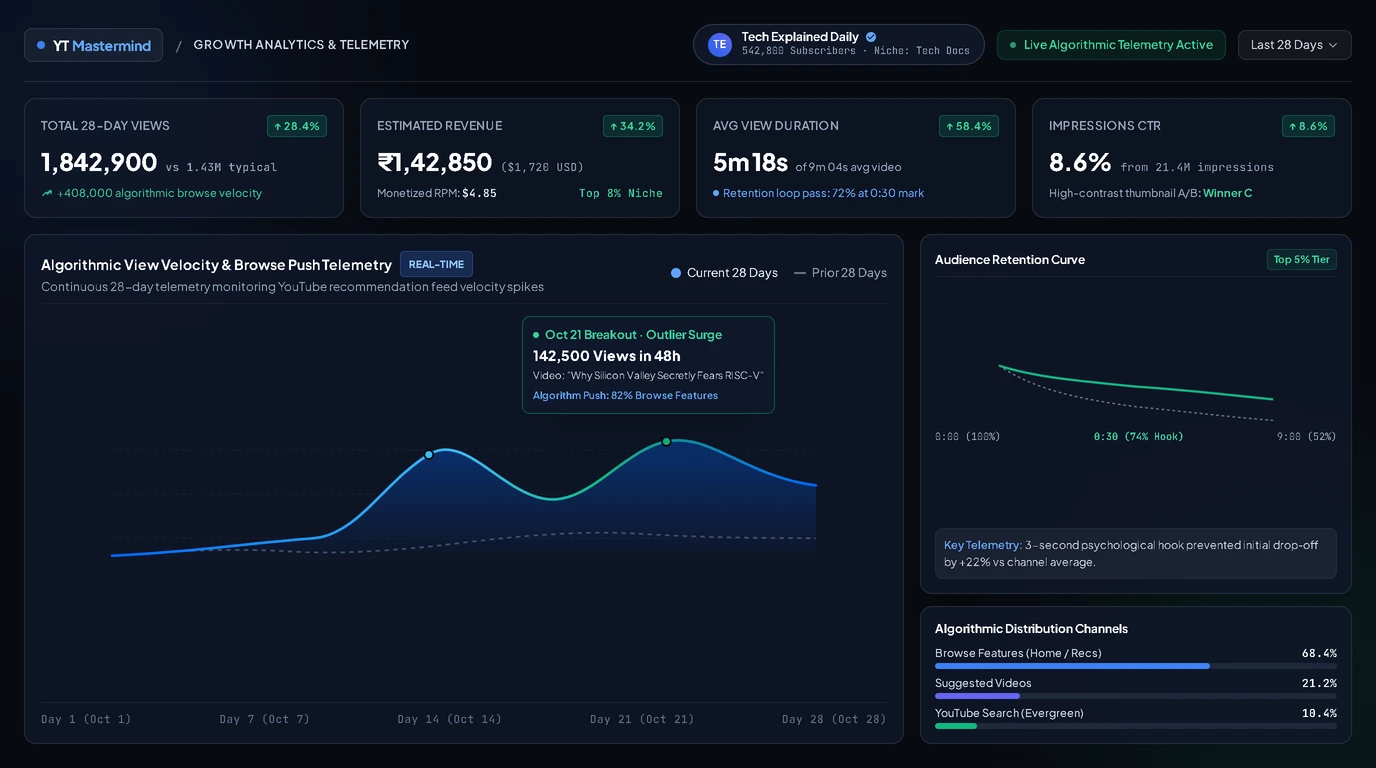Viewport: 1376px width, 768px height.
Task: Click the 10.4% YouTube Search percentage
Action: pyautogui.click(x=1319, y=713)
